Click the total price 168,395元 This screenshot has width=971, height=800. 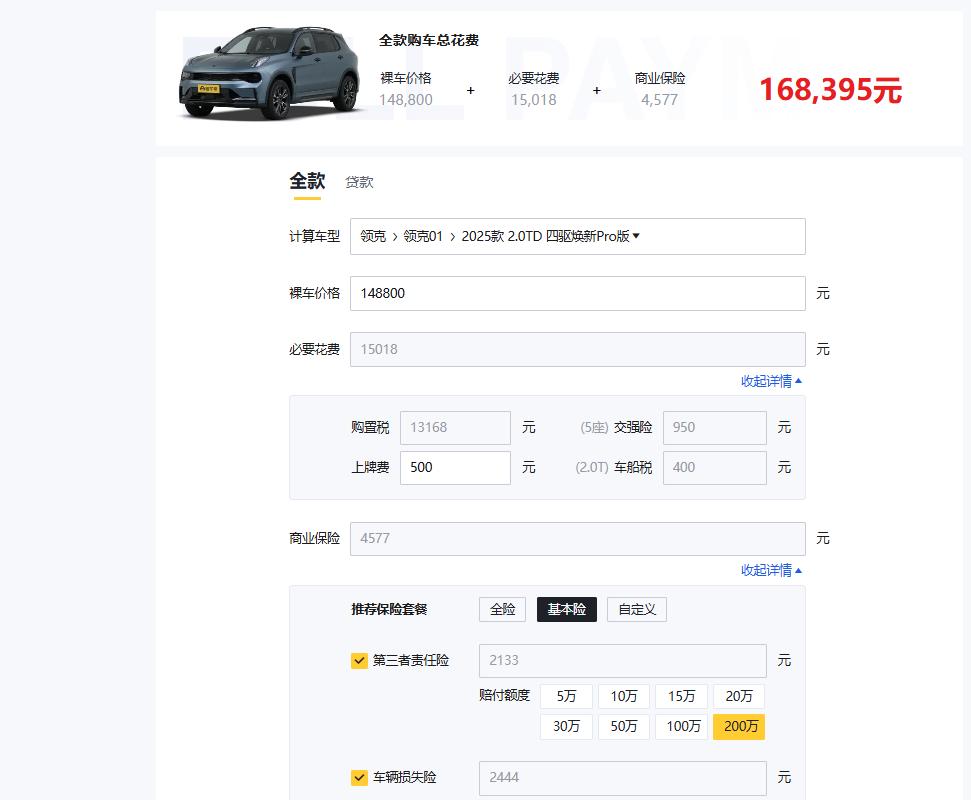click(830, 90)
